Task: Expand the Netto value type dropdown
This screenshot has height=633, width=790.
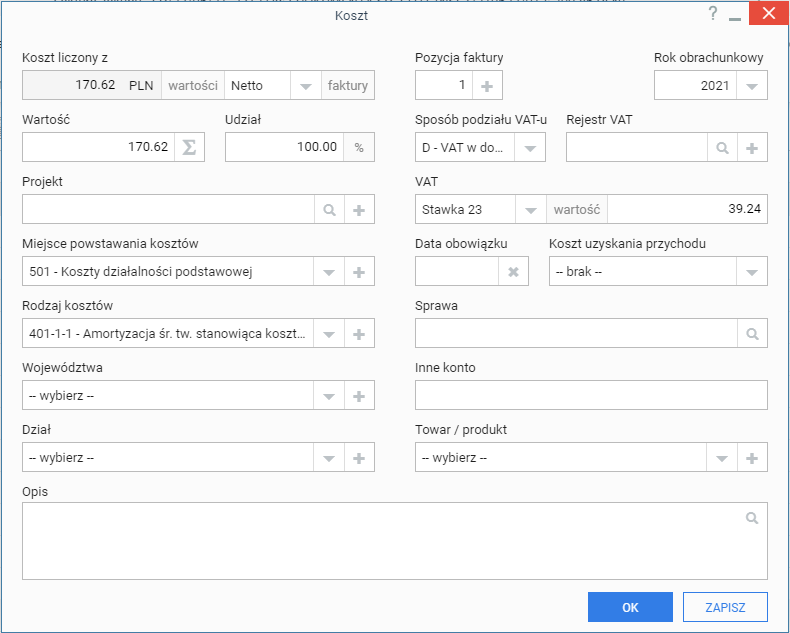Action: [x=306, y=85]
